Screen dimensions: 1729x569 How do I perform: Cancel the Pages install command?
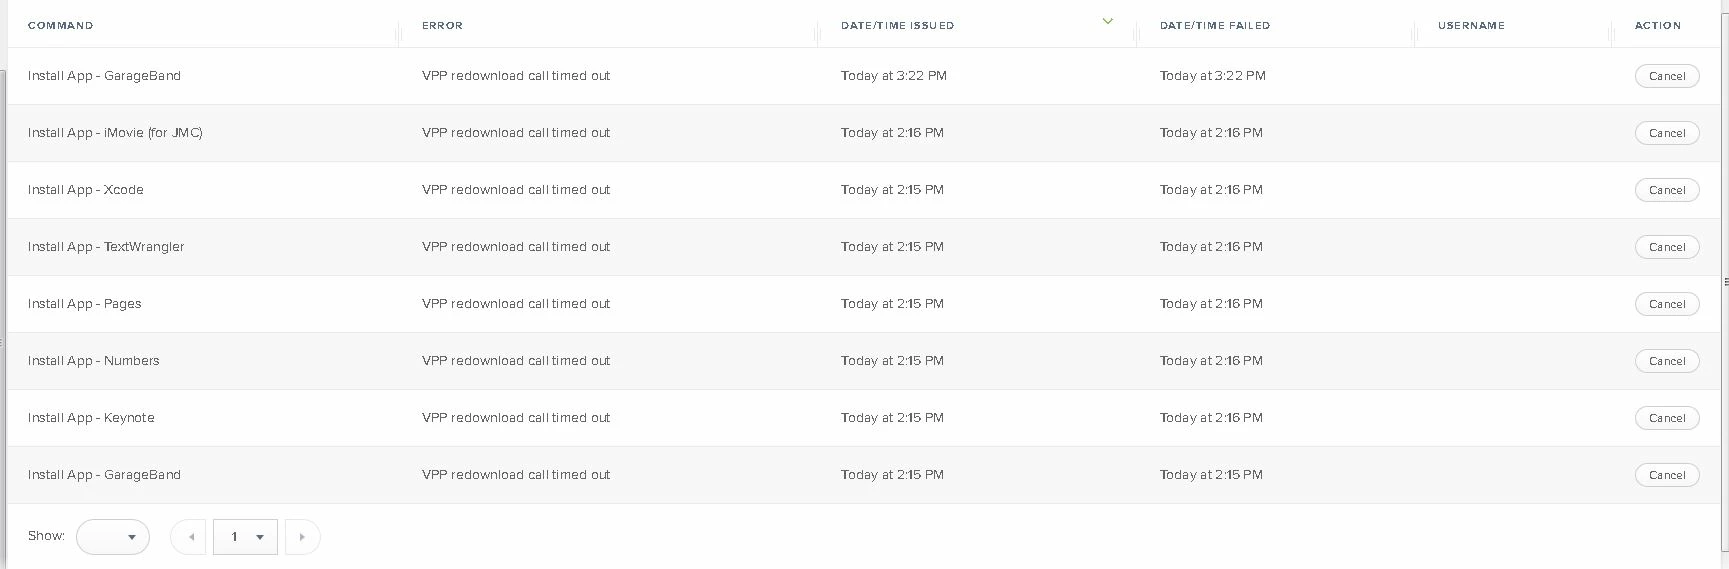tap(1667, 304)
